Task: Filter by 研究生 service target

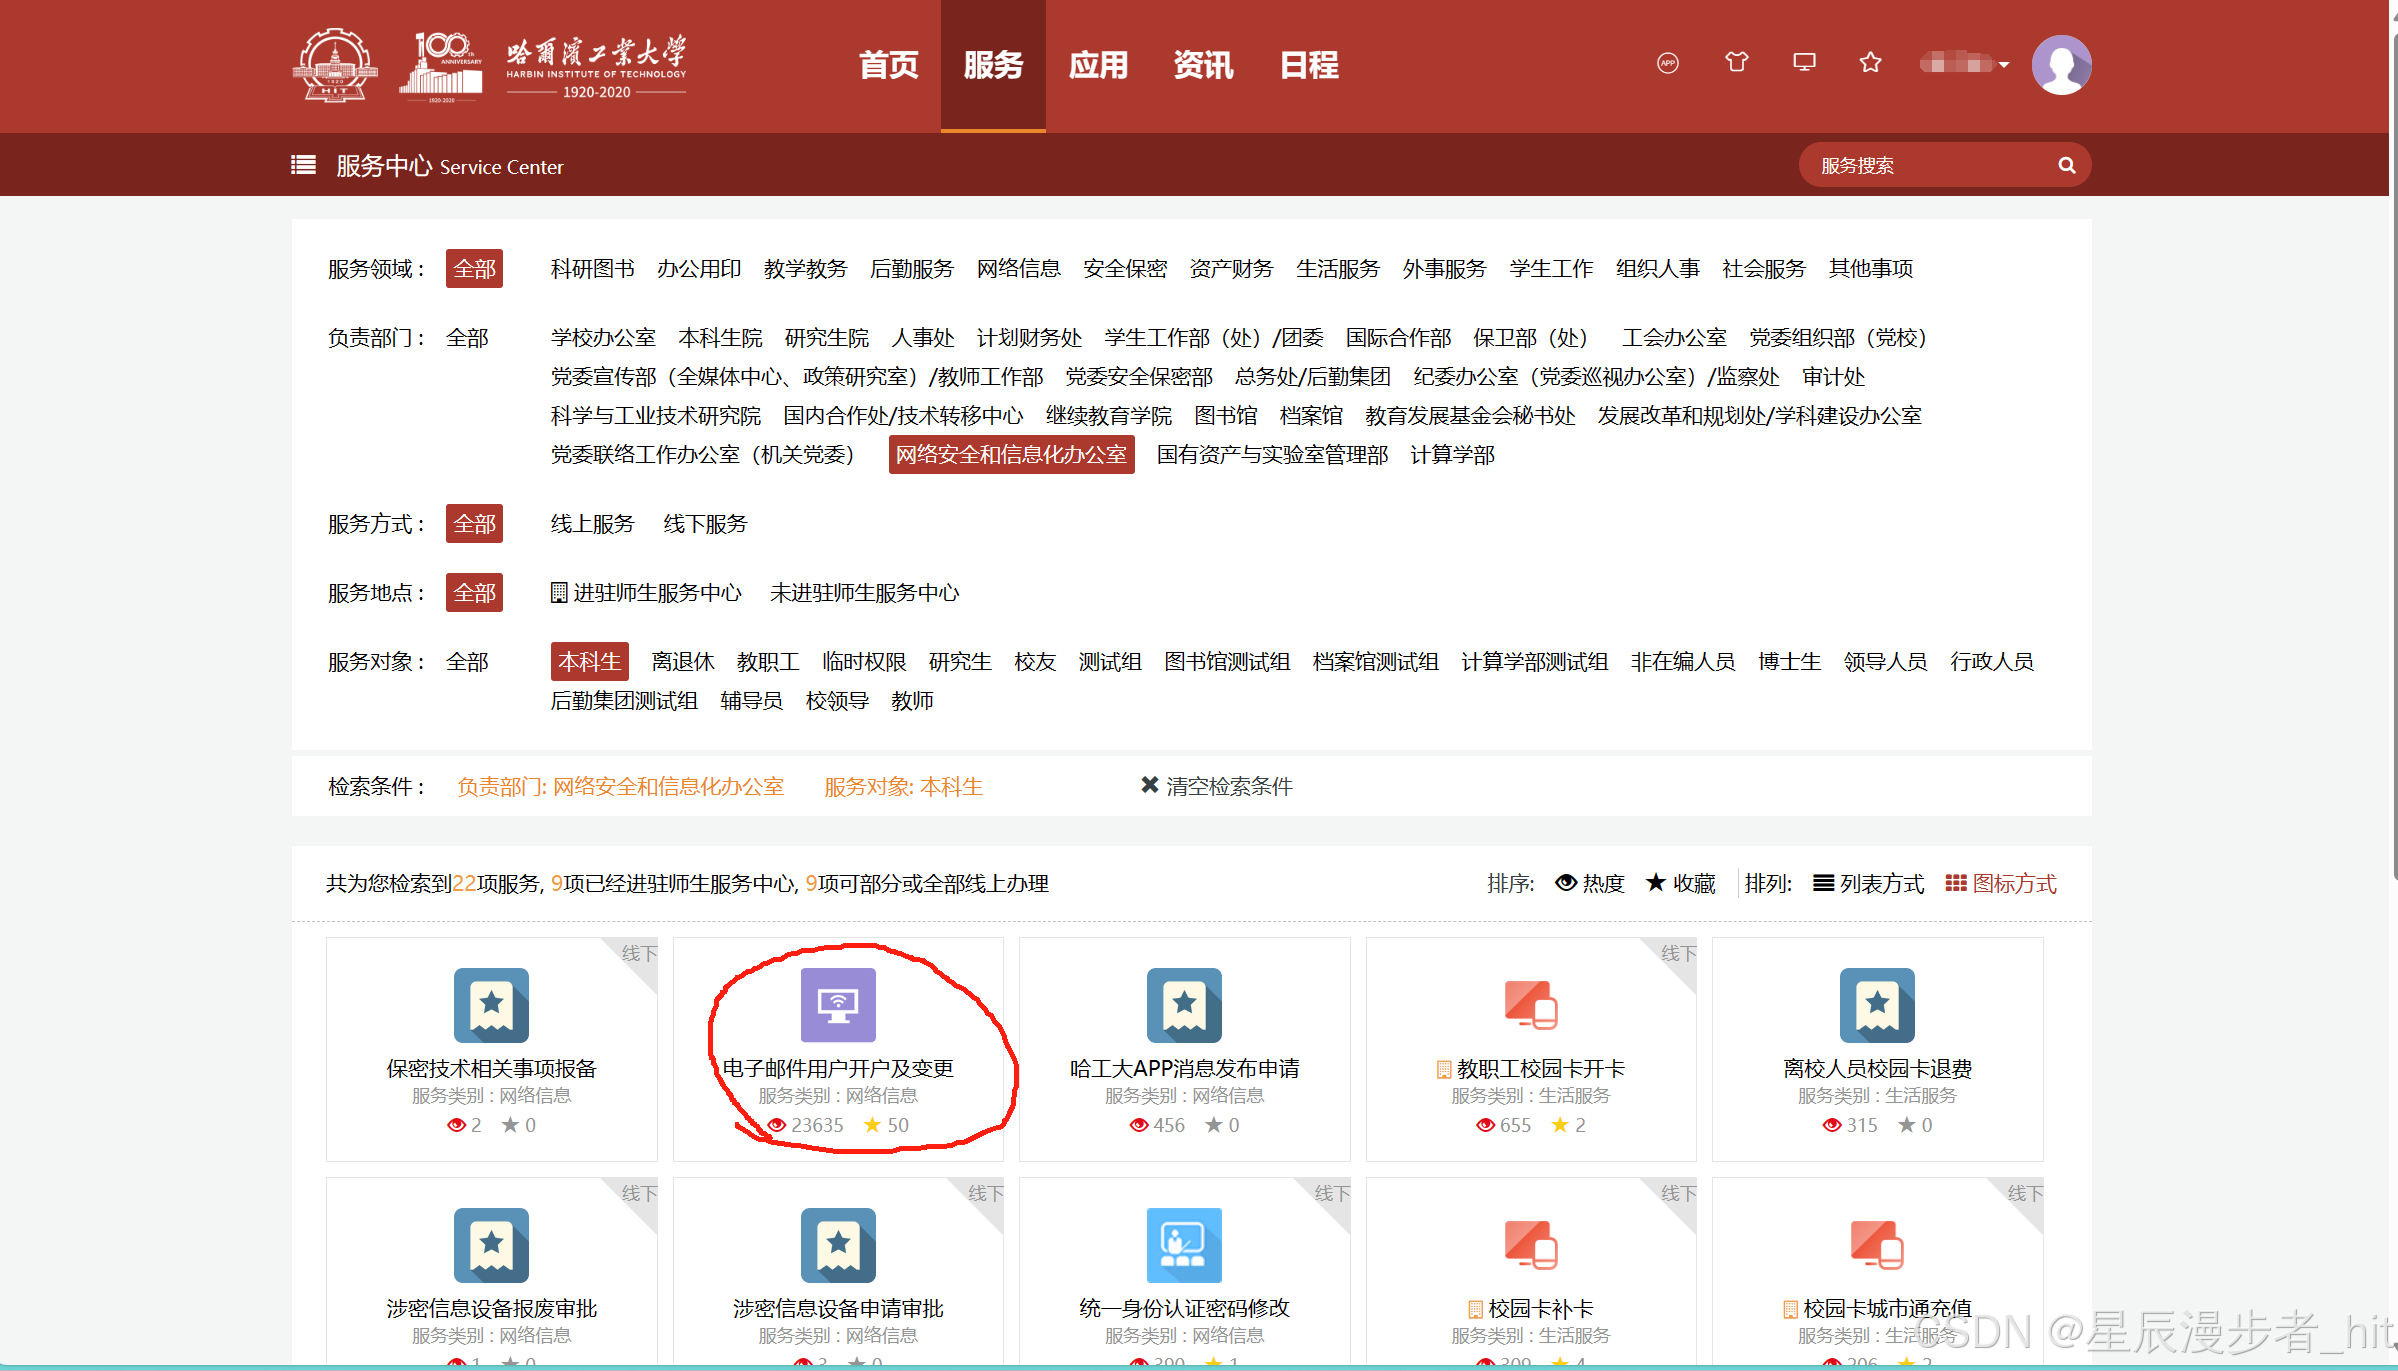Action: [959, 662]
